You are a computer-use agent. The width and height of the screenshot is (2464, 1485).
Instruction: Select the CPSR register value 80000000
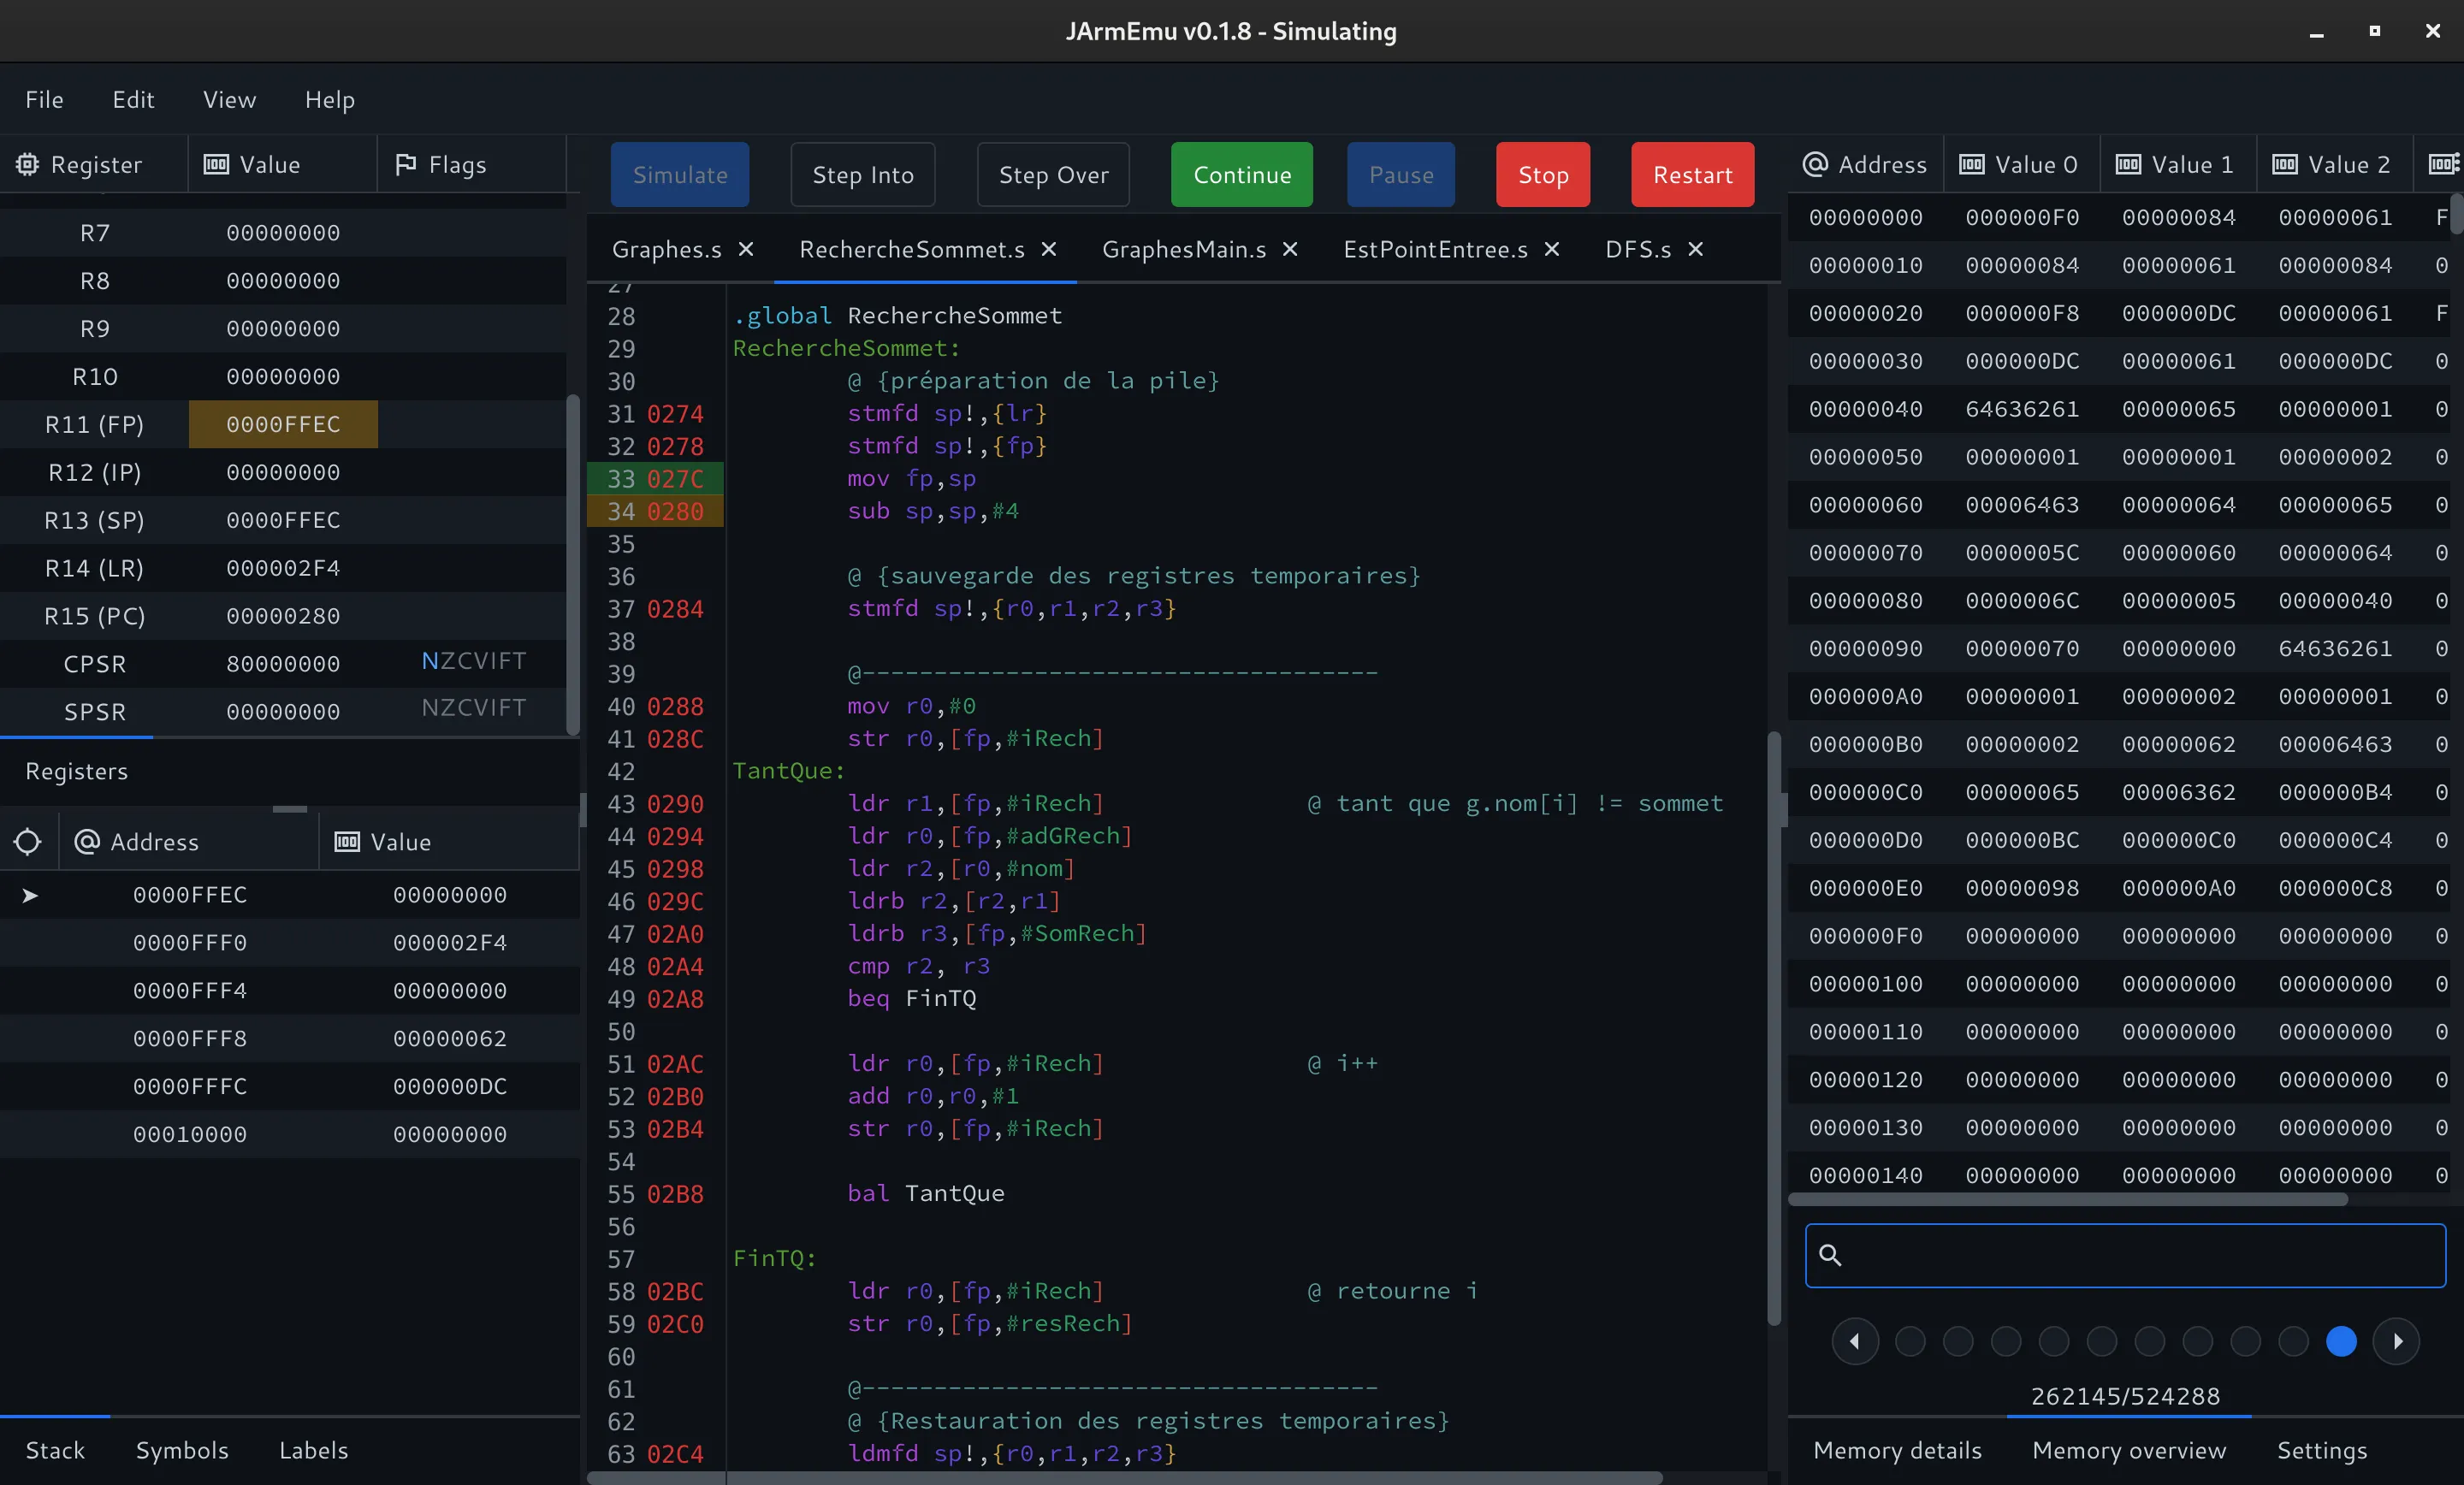coord(283,664)
